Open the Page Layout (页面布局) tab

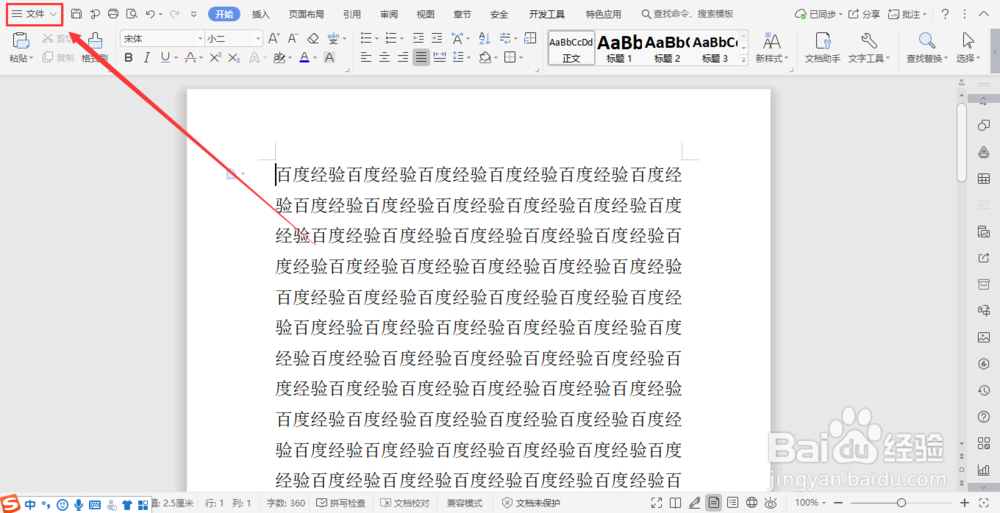(x=306, y=14)
